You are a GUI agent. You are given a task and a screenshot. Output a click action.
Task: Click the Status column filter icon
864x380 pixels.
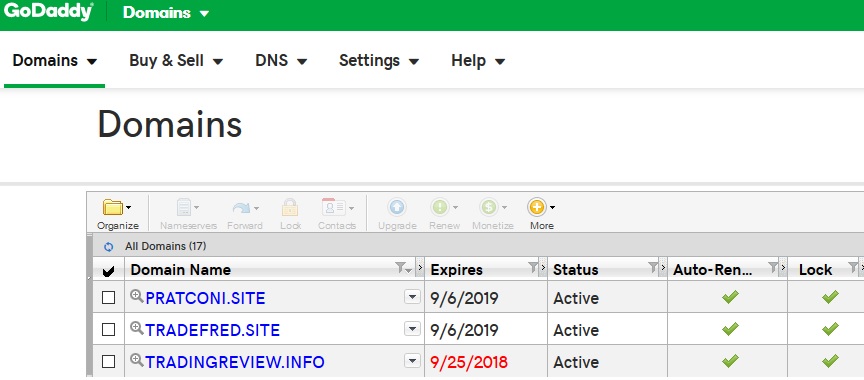pos(652,268)
